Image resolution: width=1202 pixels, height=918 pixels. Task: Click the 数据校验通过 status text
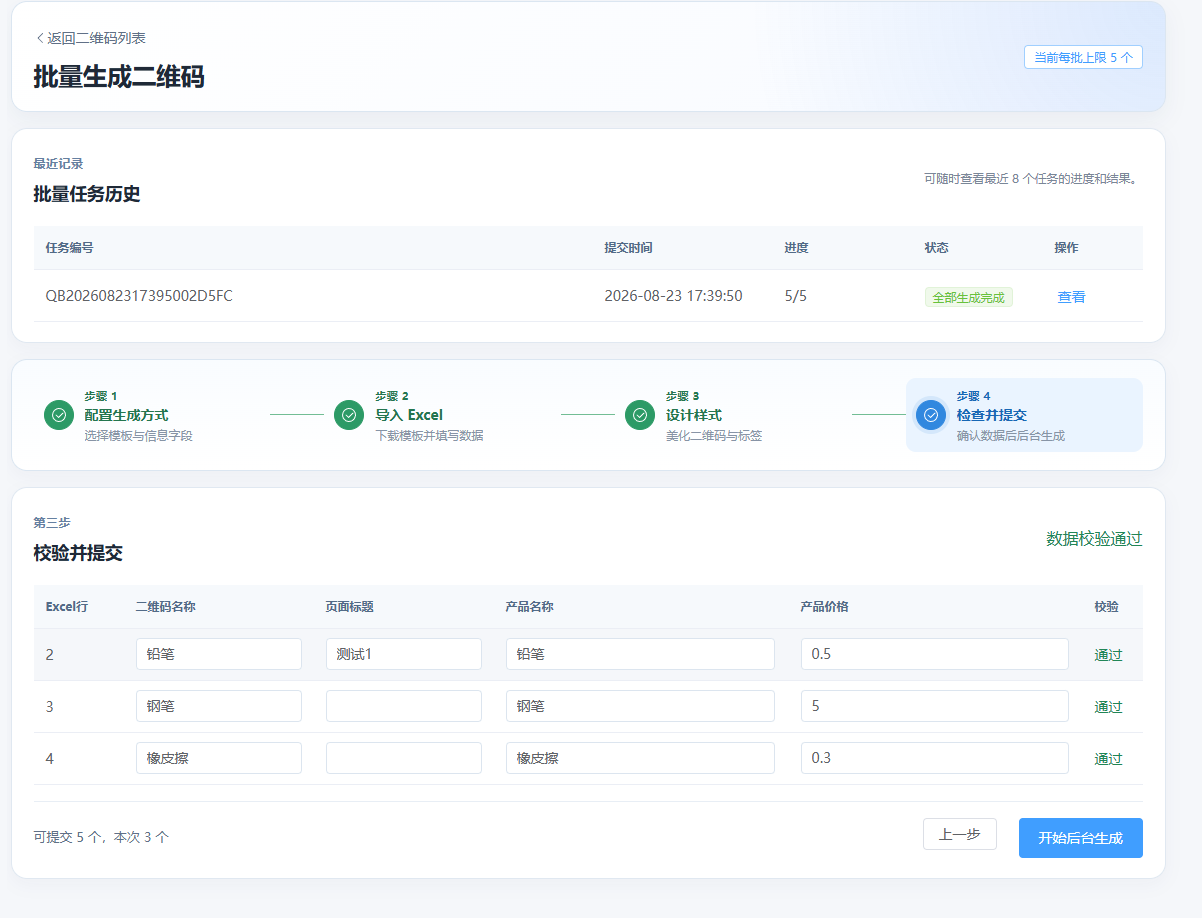coord(1094,539)
